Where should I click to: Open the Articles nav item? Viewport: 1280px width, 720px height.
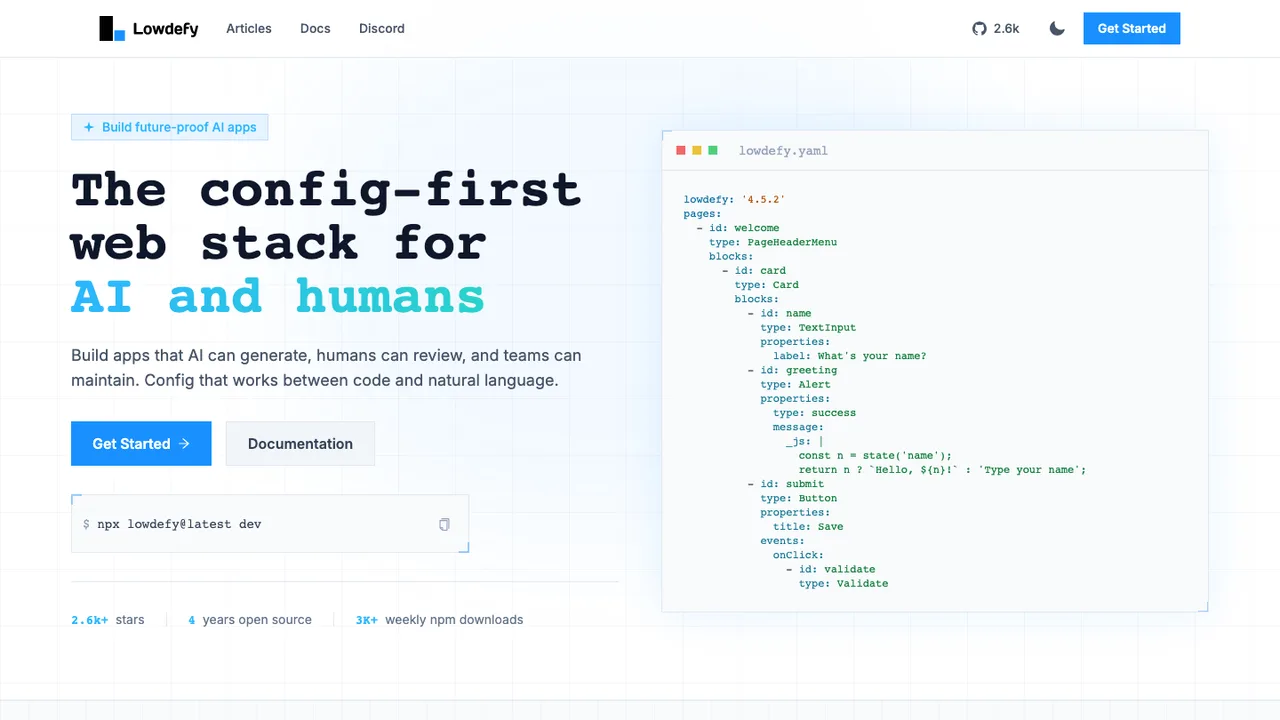tap(249, 29)
